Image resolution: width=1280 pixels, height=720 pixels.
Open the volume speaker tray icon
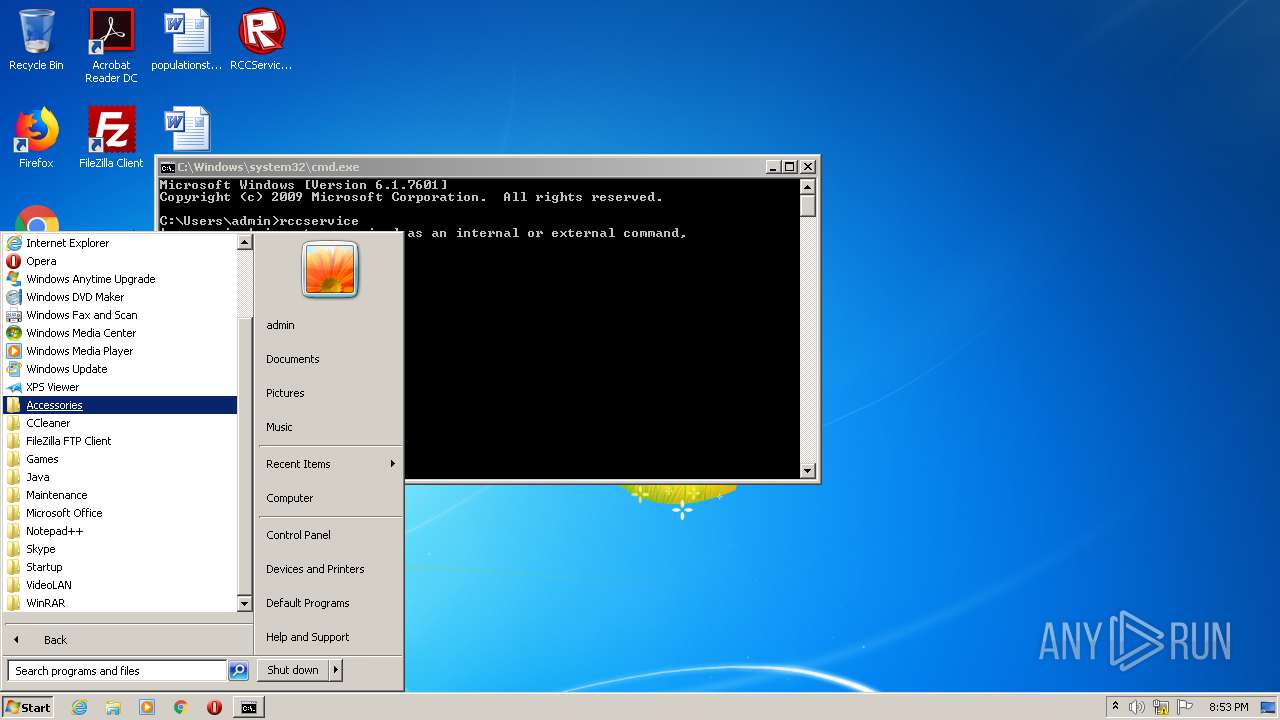click(1136, 707)
